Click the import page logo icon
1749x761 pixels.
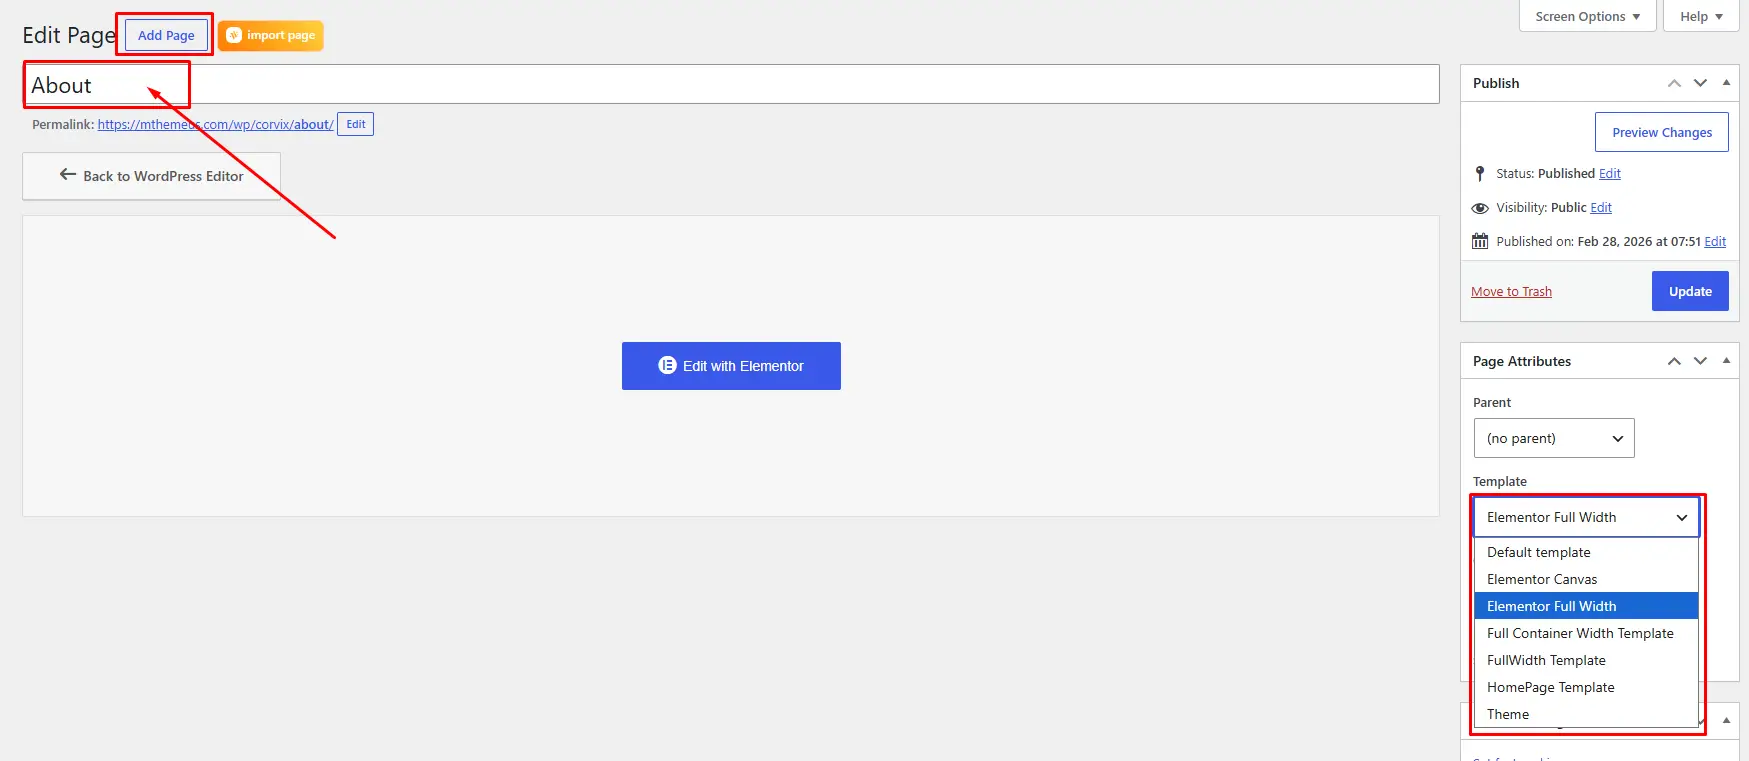[x=234, y=35]
